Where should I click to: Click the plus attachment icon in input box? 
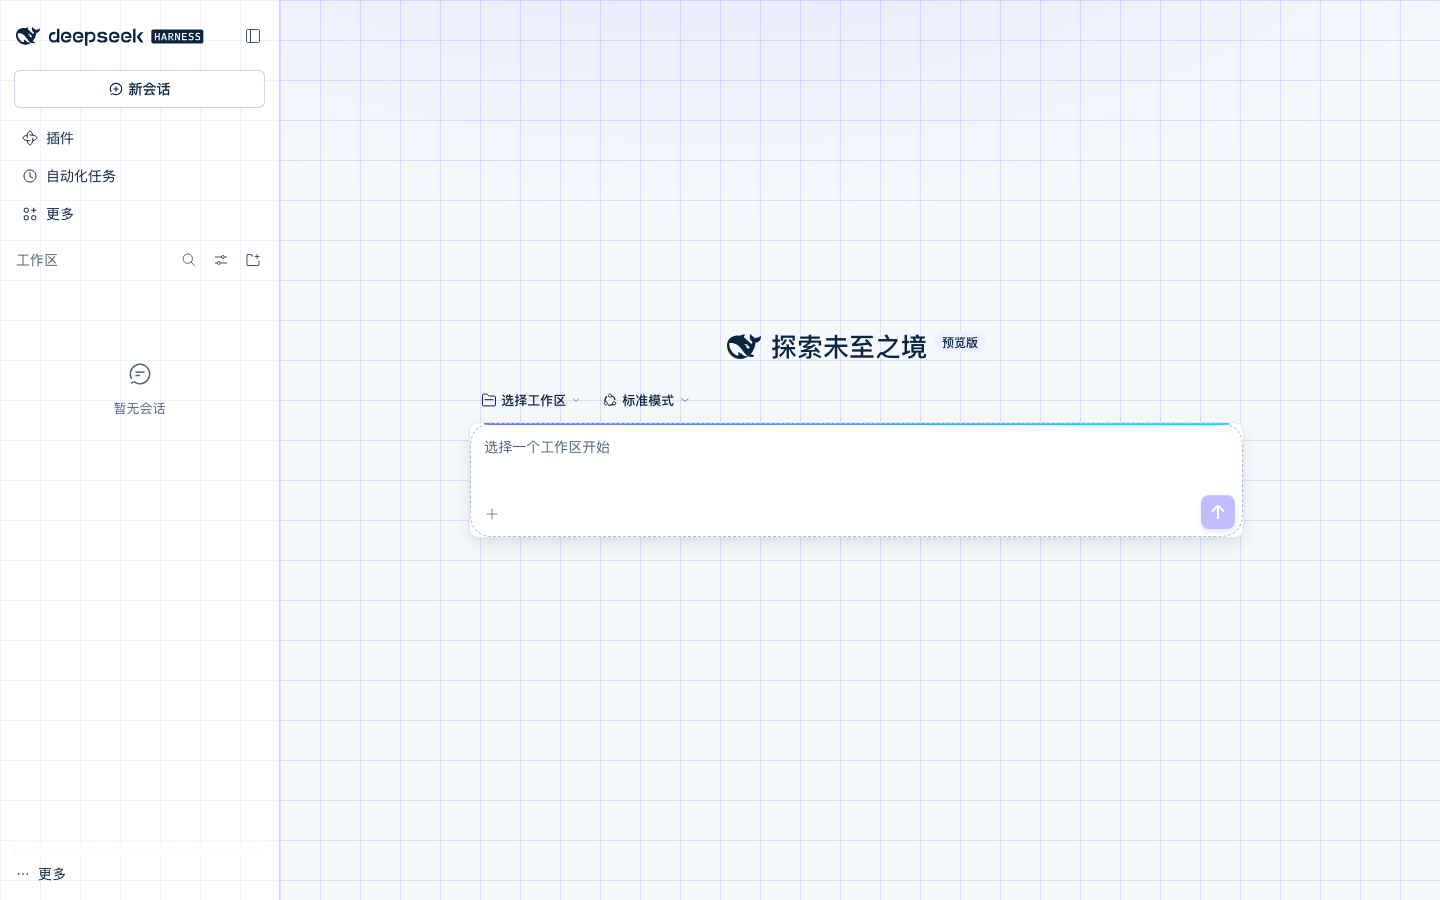[x=492, y=514]
